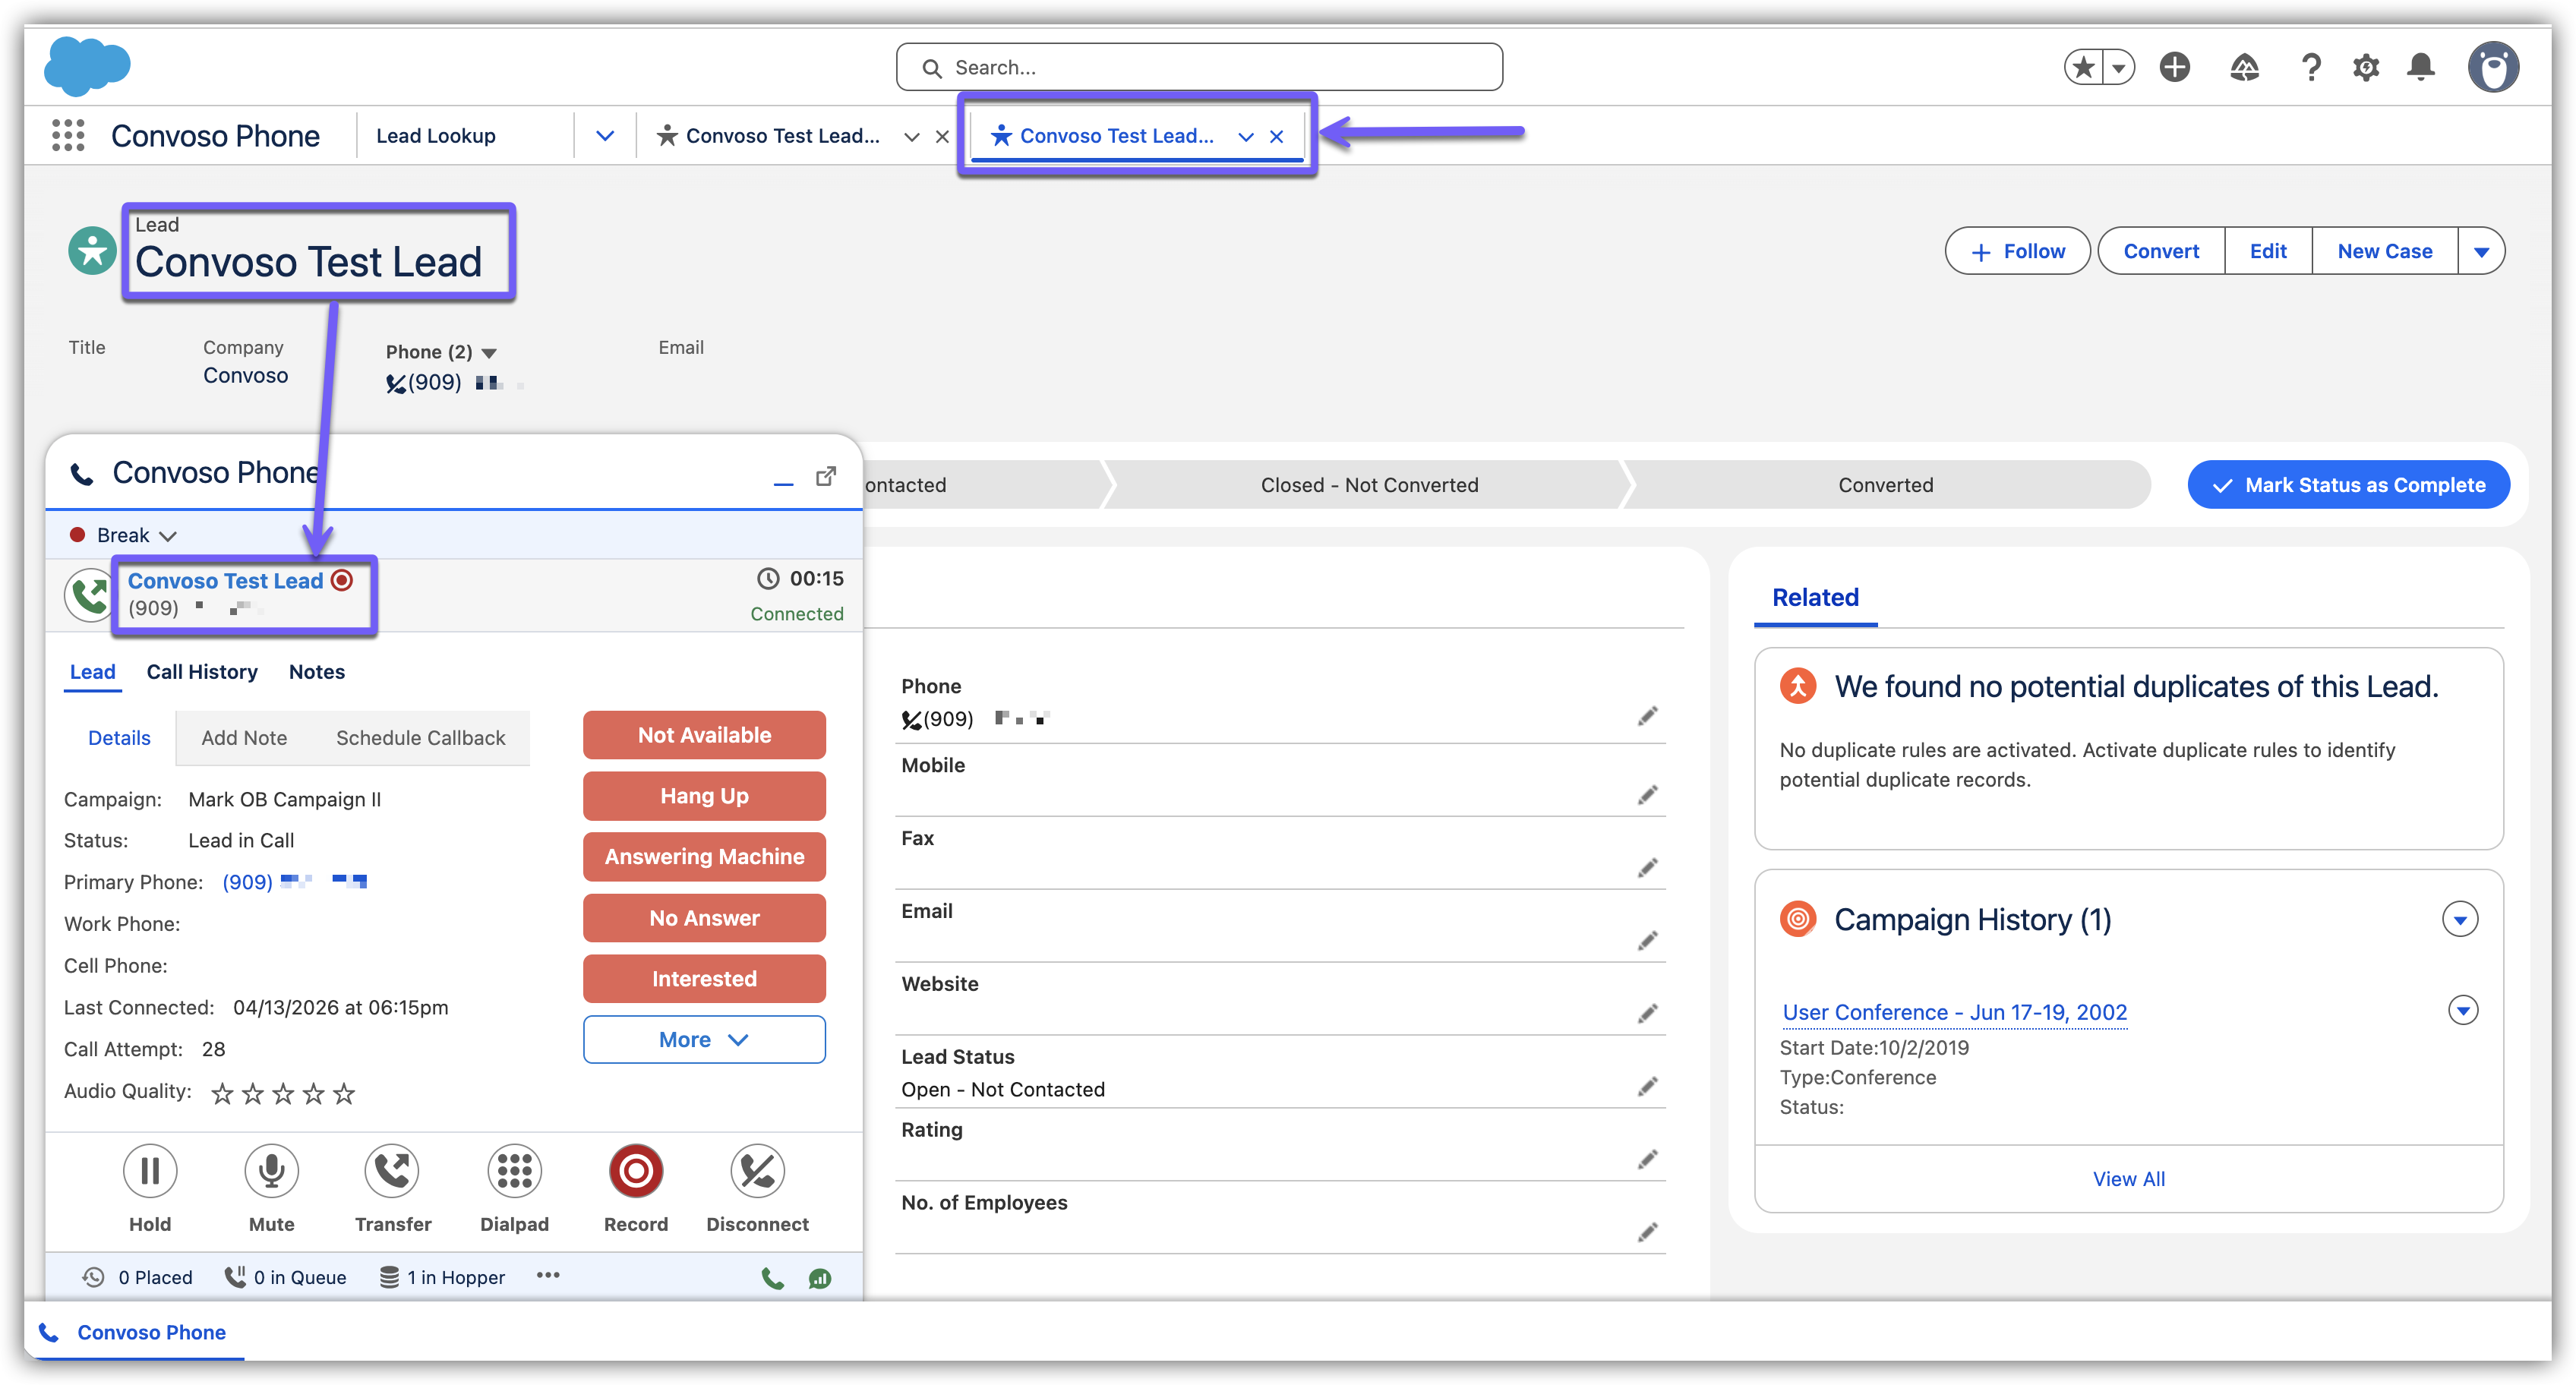
Task: Open the App Launcher grid icon
Action: click(68, 136)
